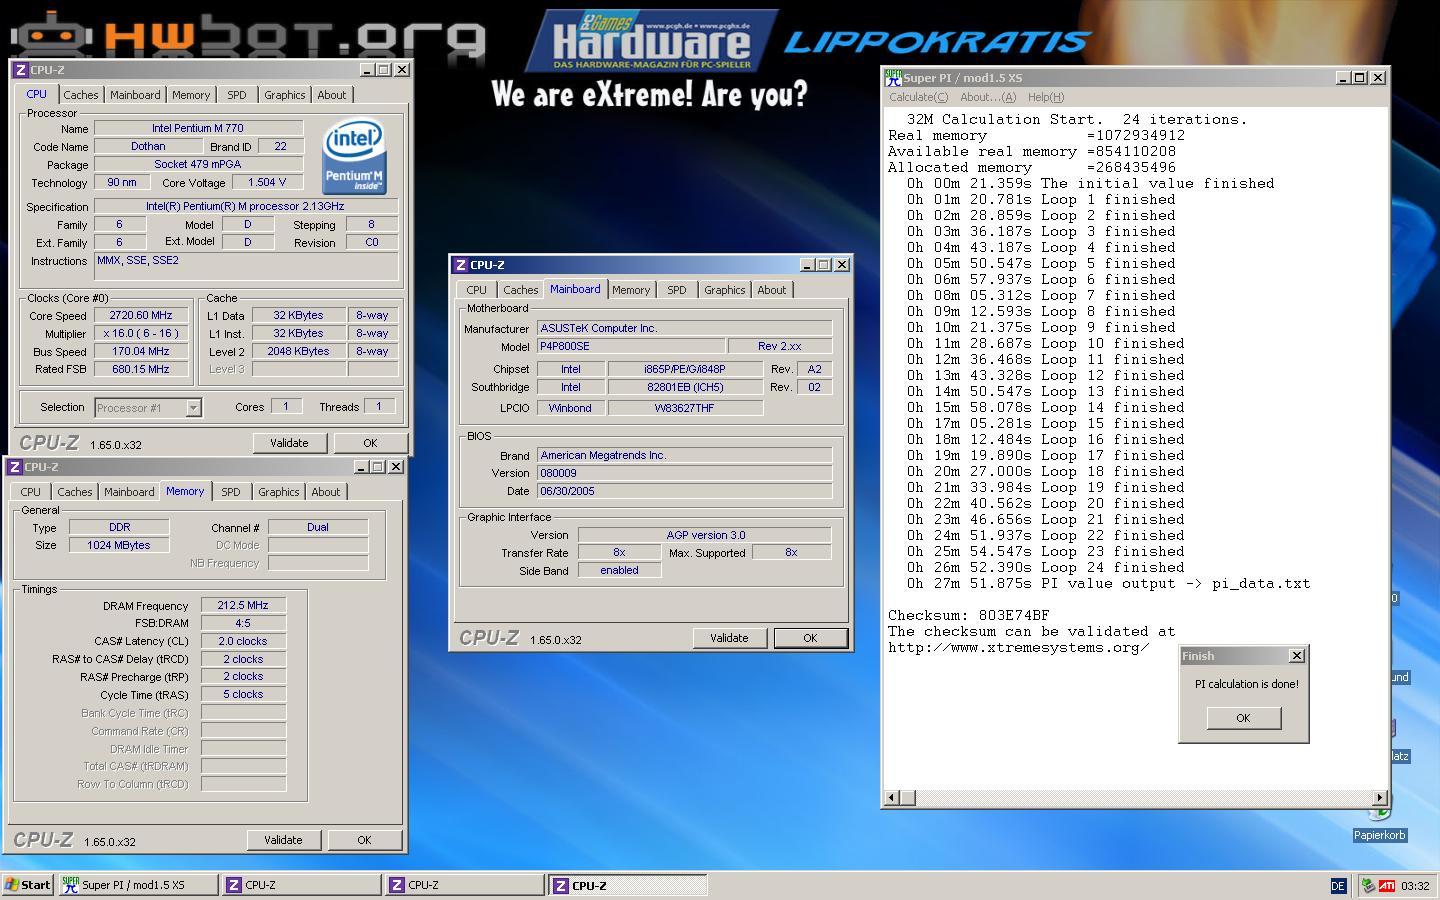Click the right arrow of Super PI scrollbar
This screenshot has height=900, width=1440.
tap(1380, 797)
